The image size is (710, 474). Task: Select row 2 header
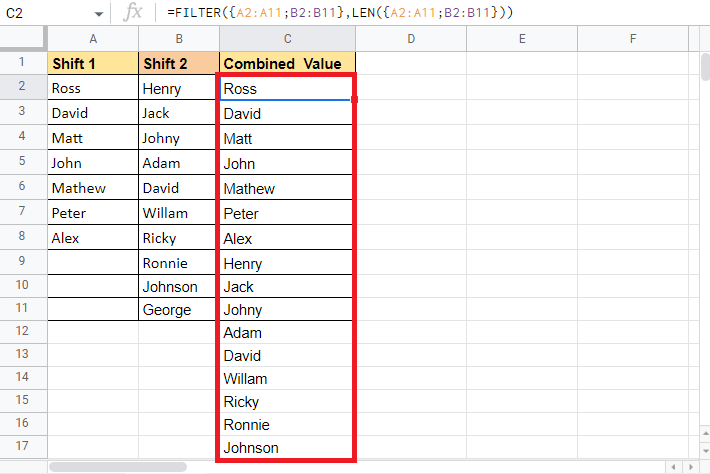point(24,86)
